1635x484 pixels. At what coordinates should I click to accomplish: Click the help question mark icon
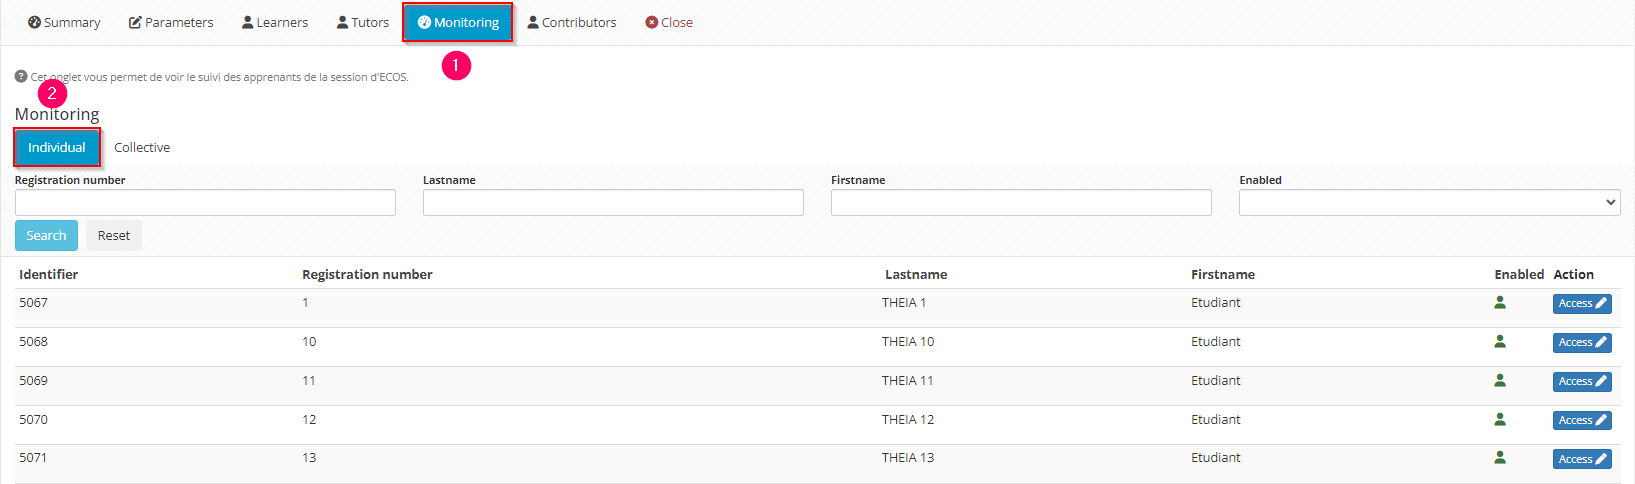[21, 76]
